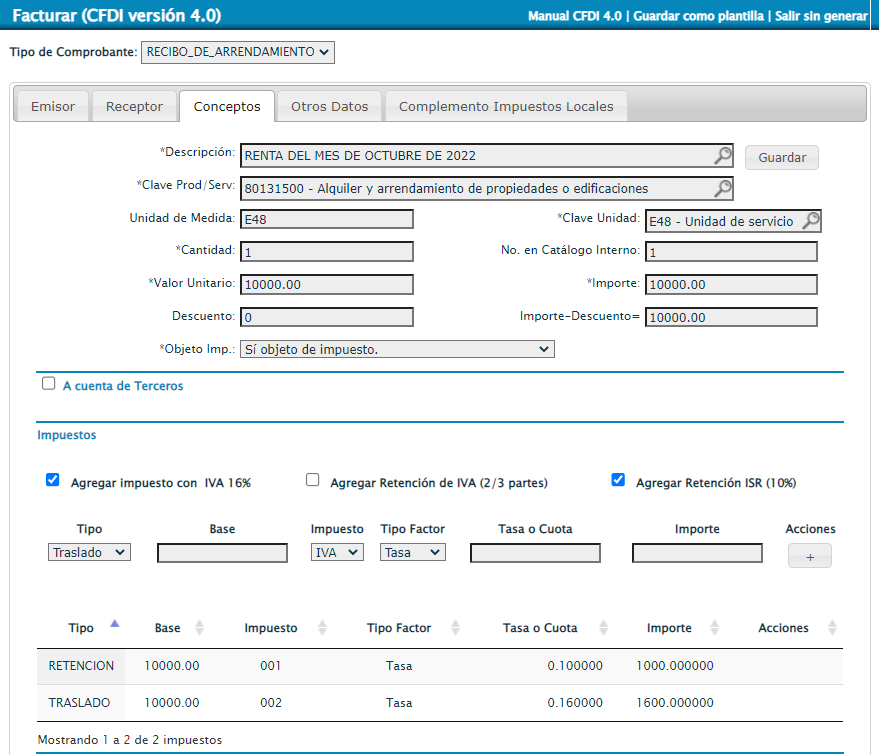
Task: Click the Importe field showing 10000.00
Action: coord(731,284)
